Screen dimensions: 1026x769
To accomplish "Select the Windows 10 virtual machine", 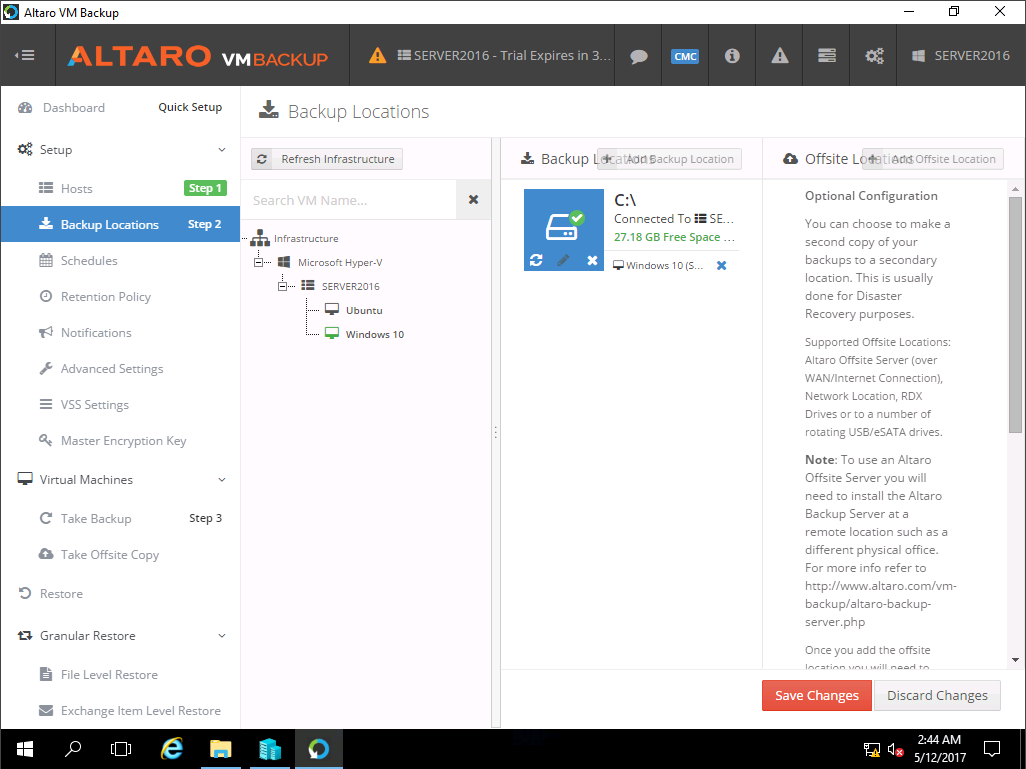I will 374,334.
